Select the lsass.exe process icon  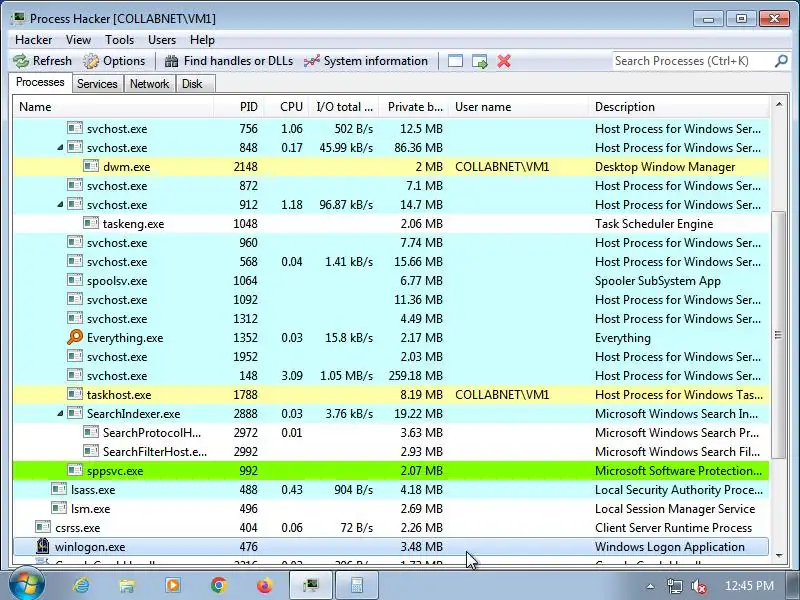[59, 489]
